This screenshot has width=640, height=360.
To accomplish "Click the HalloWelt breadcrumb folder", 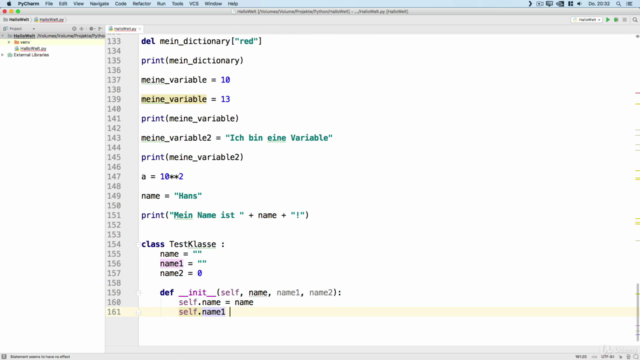I will pyautogui.click(x=16, y=20).
